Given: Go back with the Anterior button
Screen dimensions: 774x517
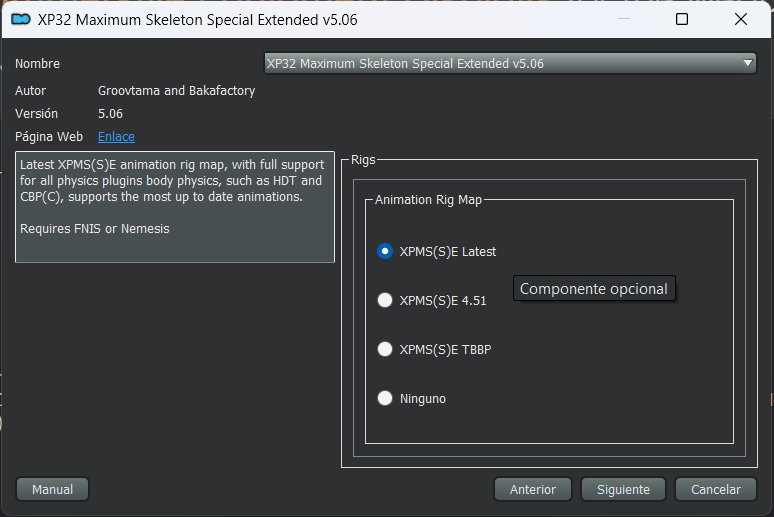Looking at the screenshot, I should pyautogui.click(x=532, y=490).
